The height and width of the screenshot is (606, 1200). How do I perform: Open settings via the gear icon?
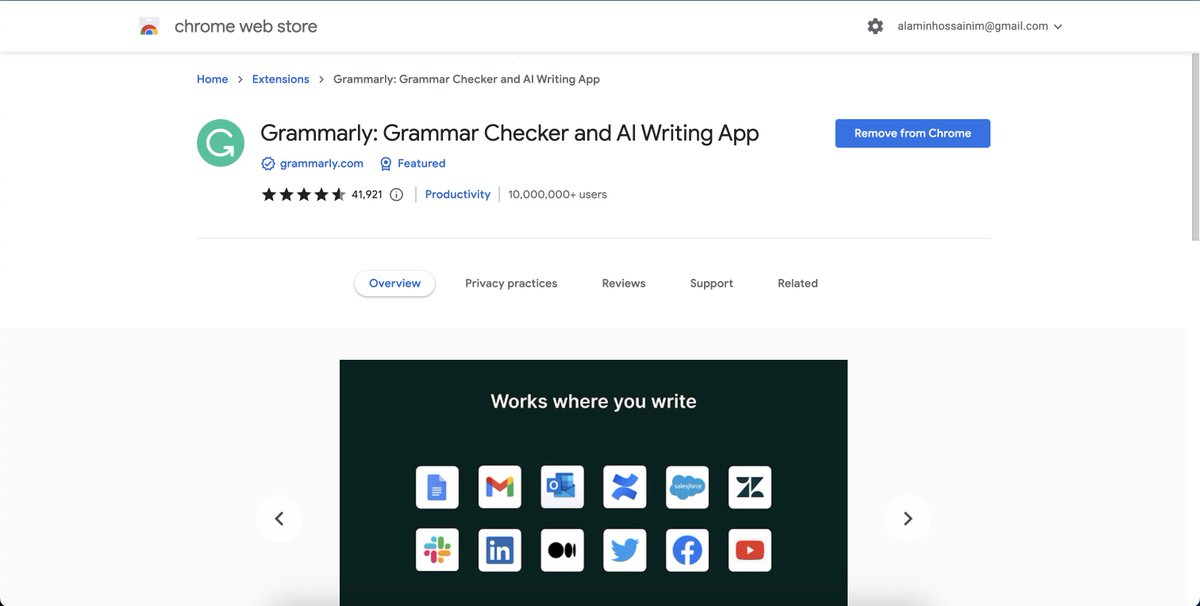point(875,27)
